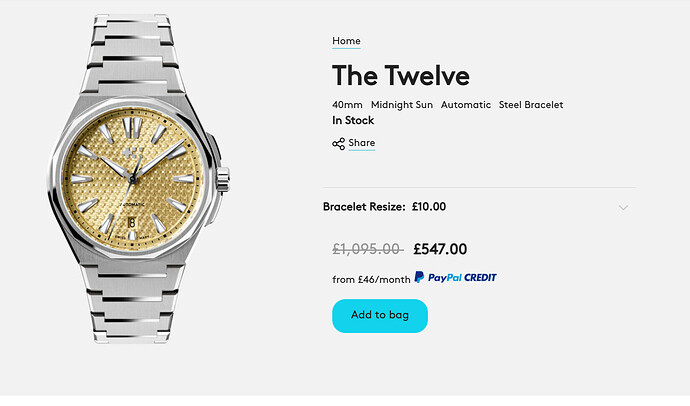Add the watch to bag
This screenshot has height=406, width=690.
tap(380, 316)
